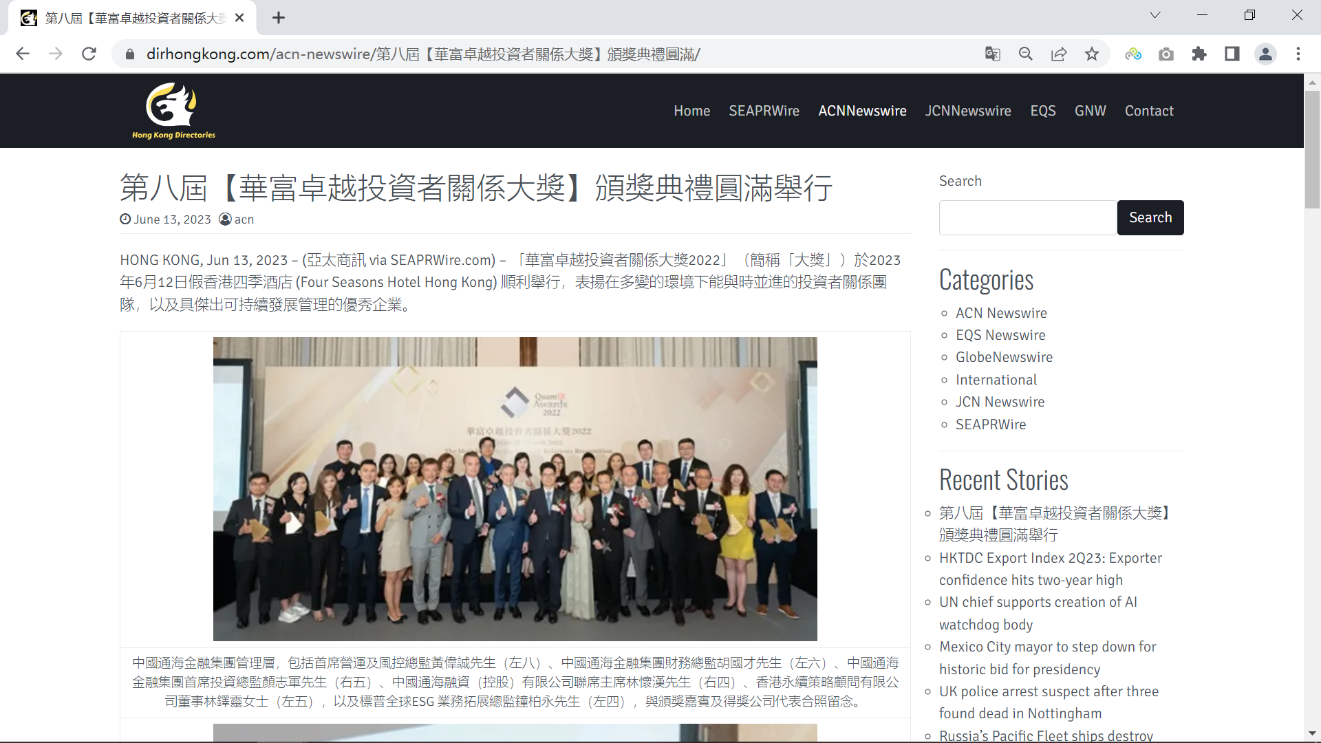Click scrollbar up arrow
The height and width of the screenshot is (743, 1321).
tap(1312, 82)
